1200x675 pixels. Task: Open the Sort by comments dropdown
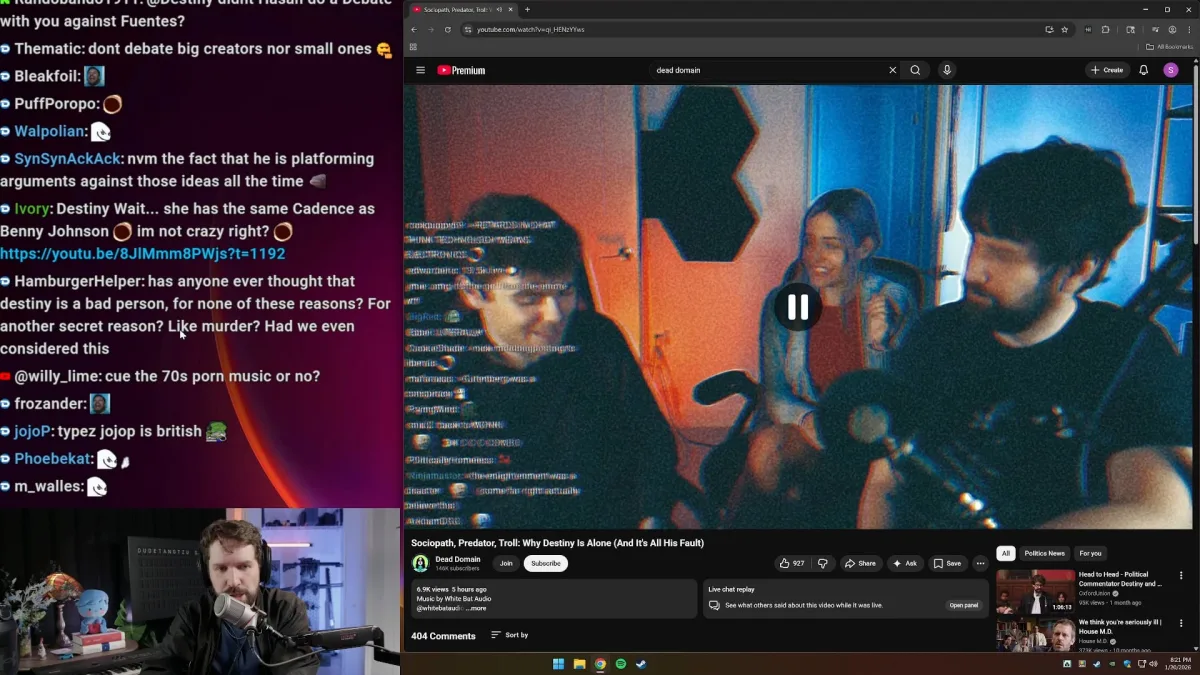click(510, 635)
